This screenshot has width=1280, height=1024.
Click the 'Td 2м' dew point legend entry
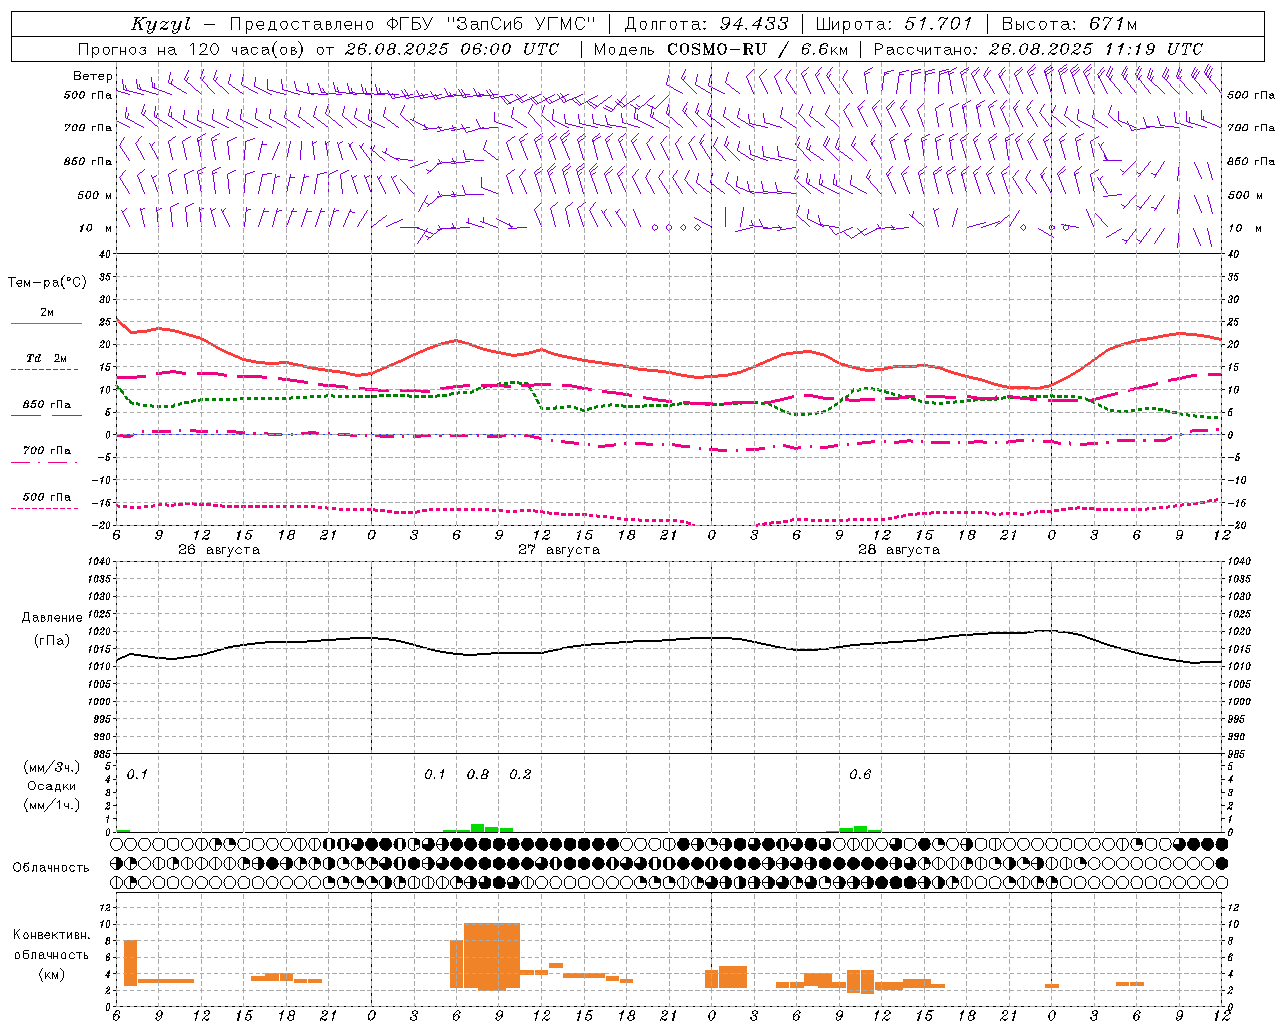(47, 358)
